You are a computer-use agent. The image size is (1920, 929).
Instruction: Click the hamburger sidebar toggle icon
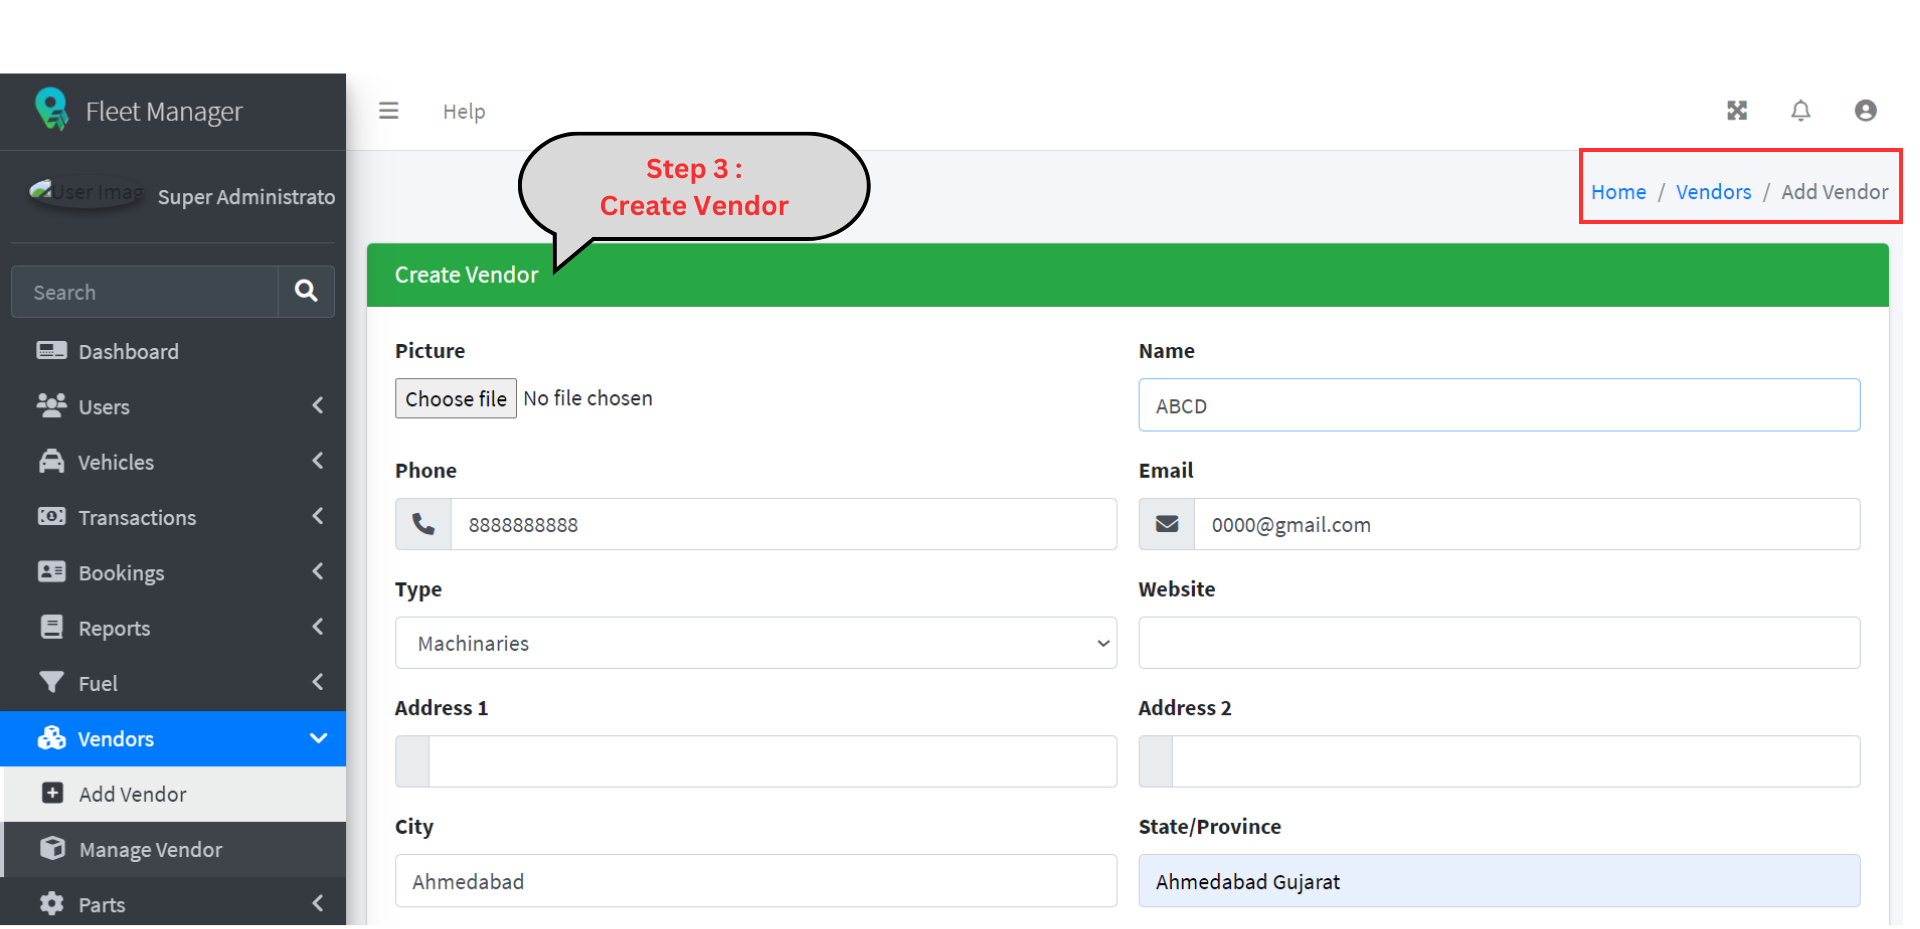[x=388, y=111]
